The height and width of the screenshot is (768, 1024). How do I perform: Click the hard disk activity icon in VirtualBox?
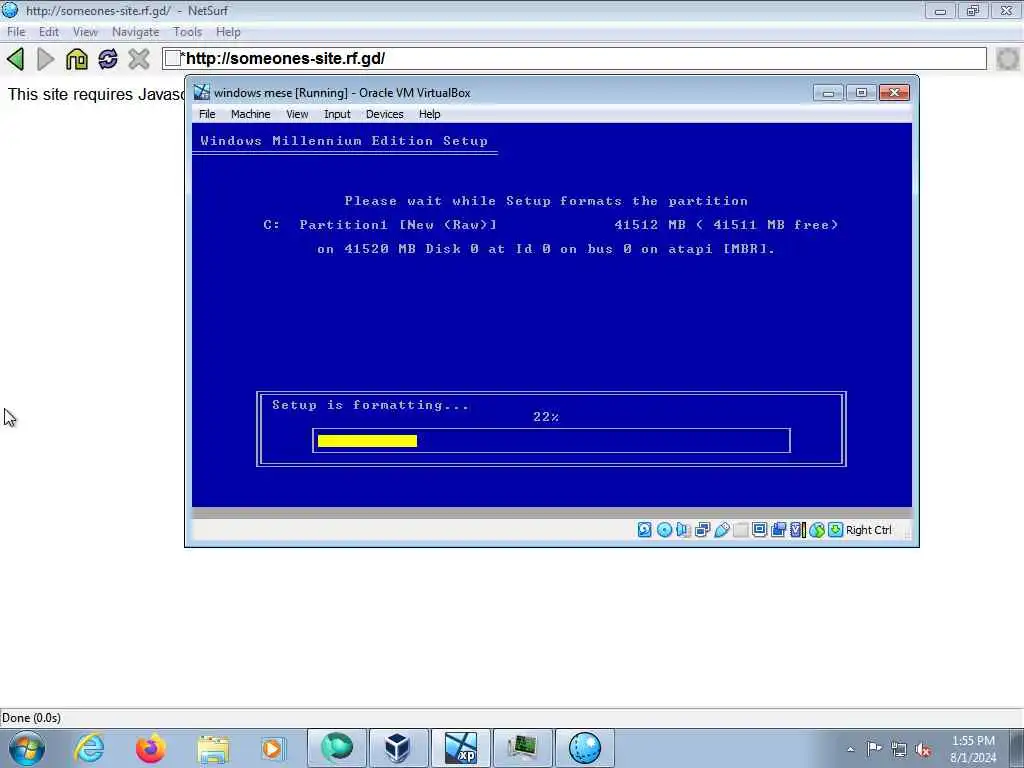click(x=645, y=530)
